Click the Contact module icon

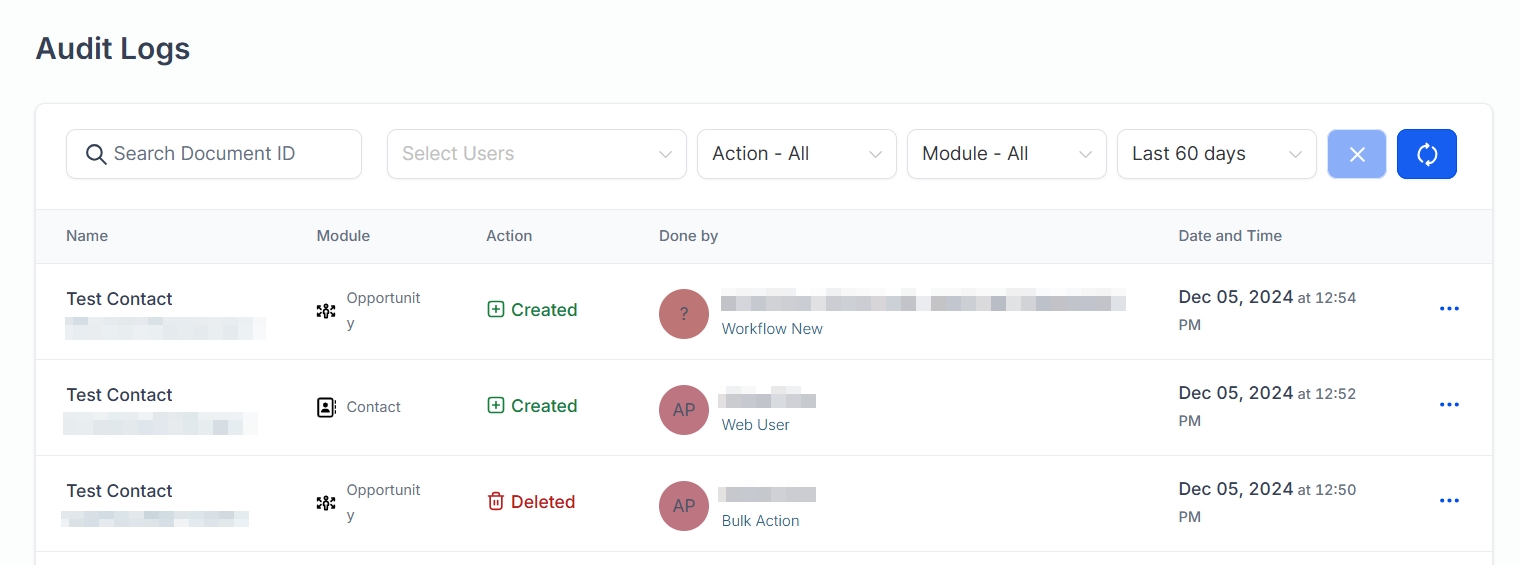click(326, 407)
